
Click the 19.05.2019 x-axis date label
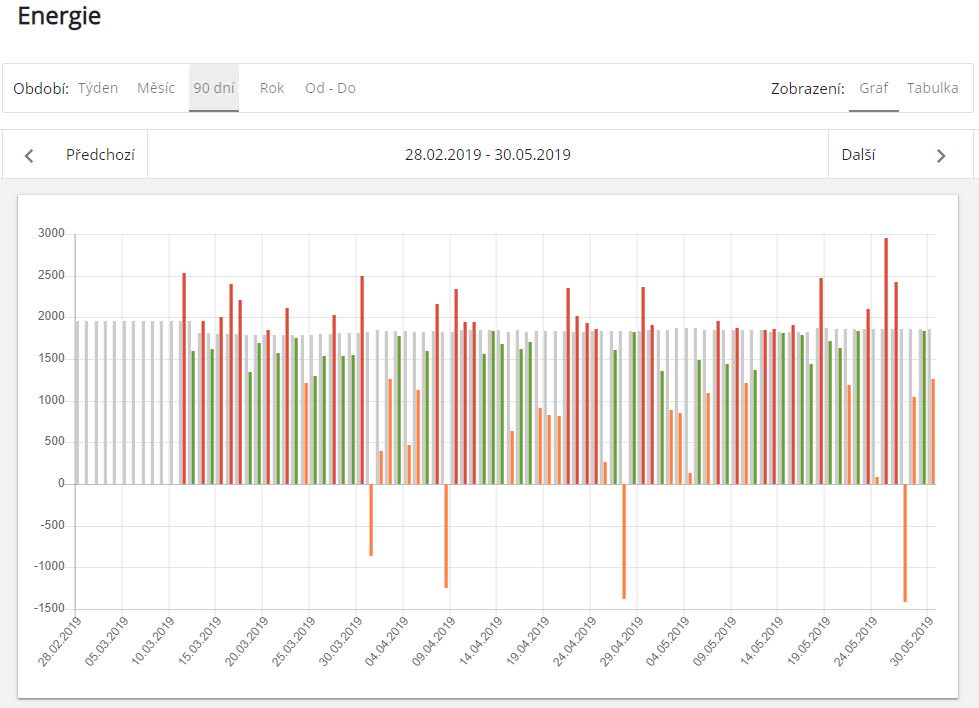809,641
